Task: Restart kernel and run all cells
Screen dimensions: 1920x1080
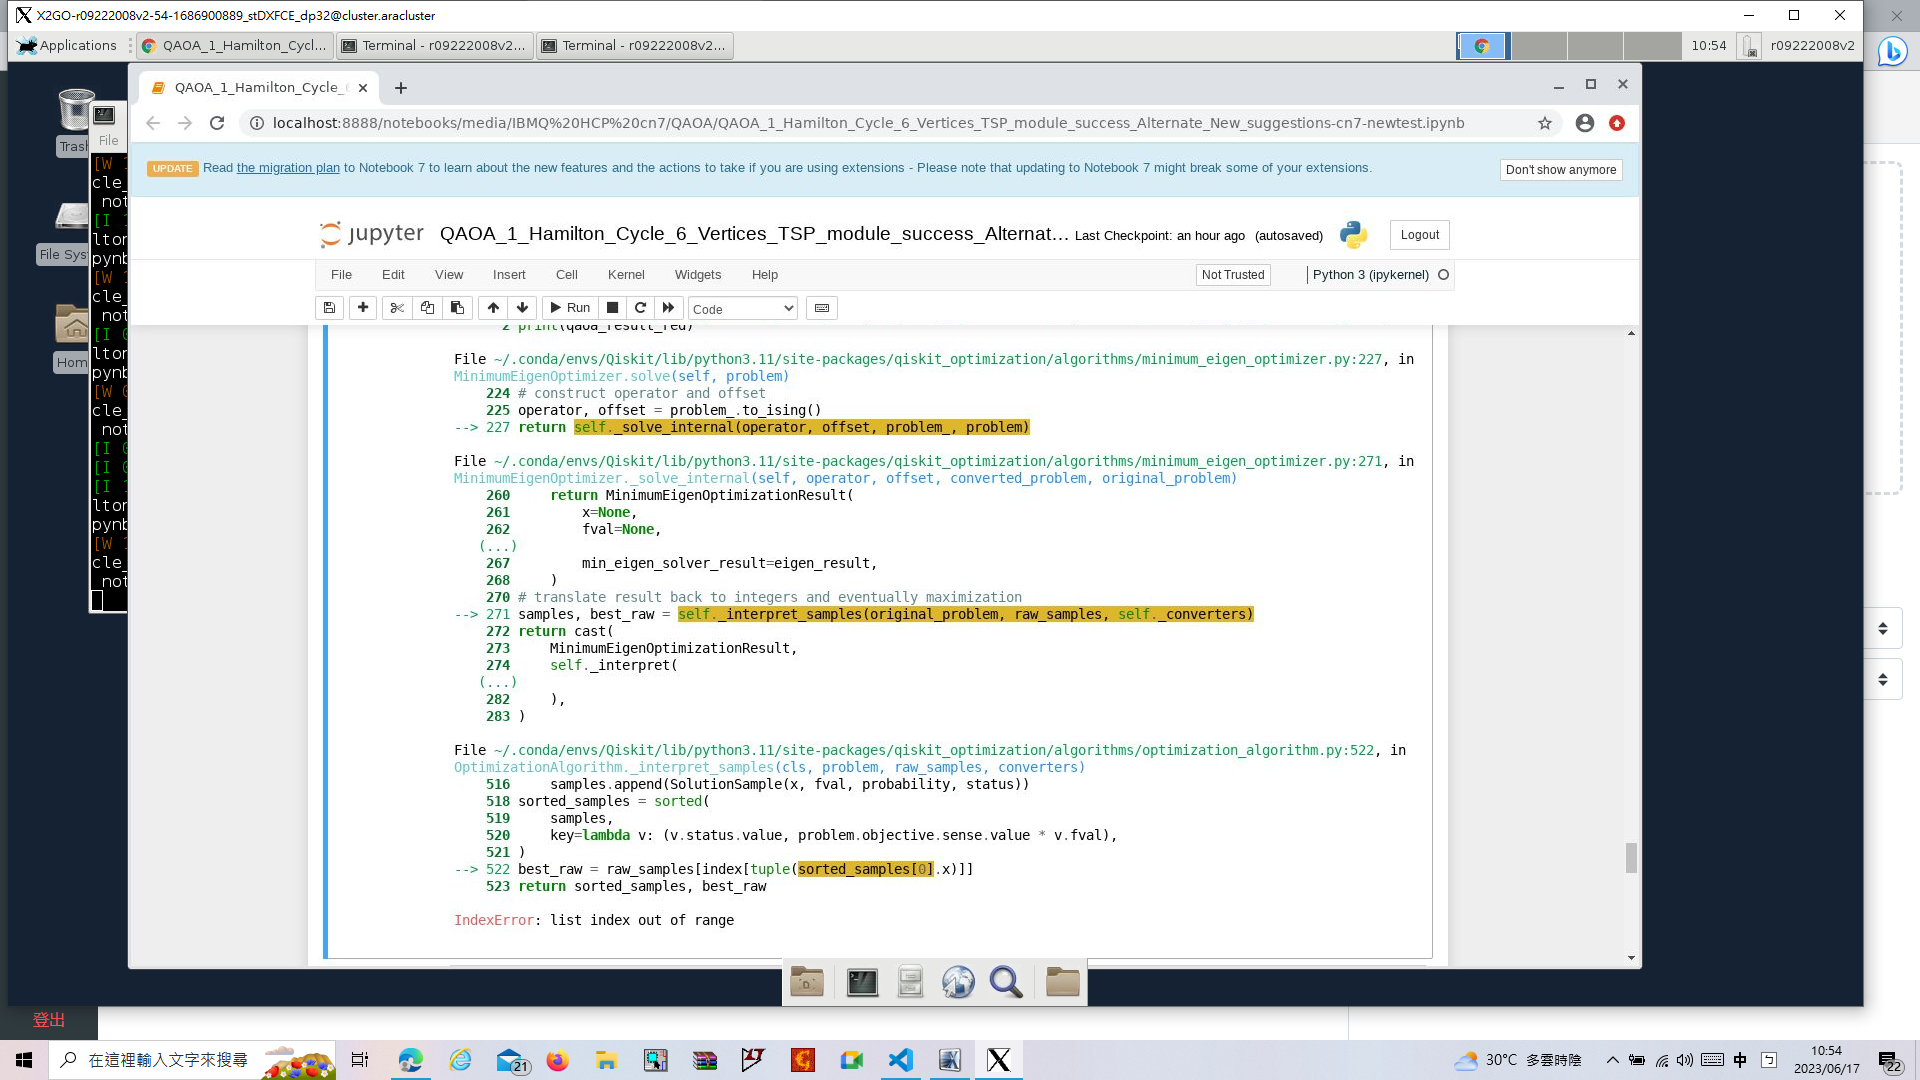Action: (669, 308)
